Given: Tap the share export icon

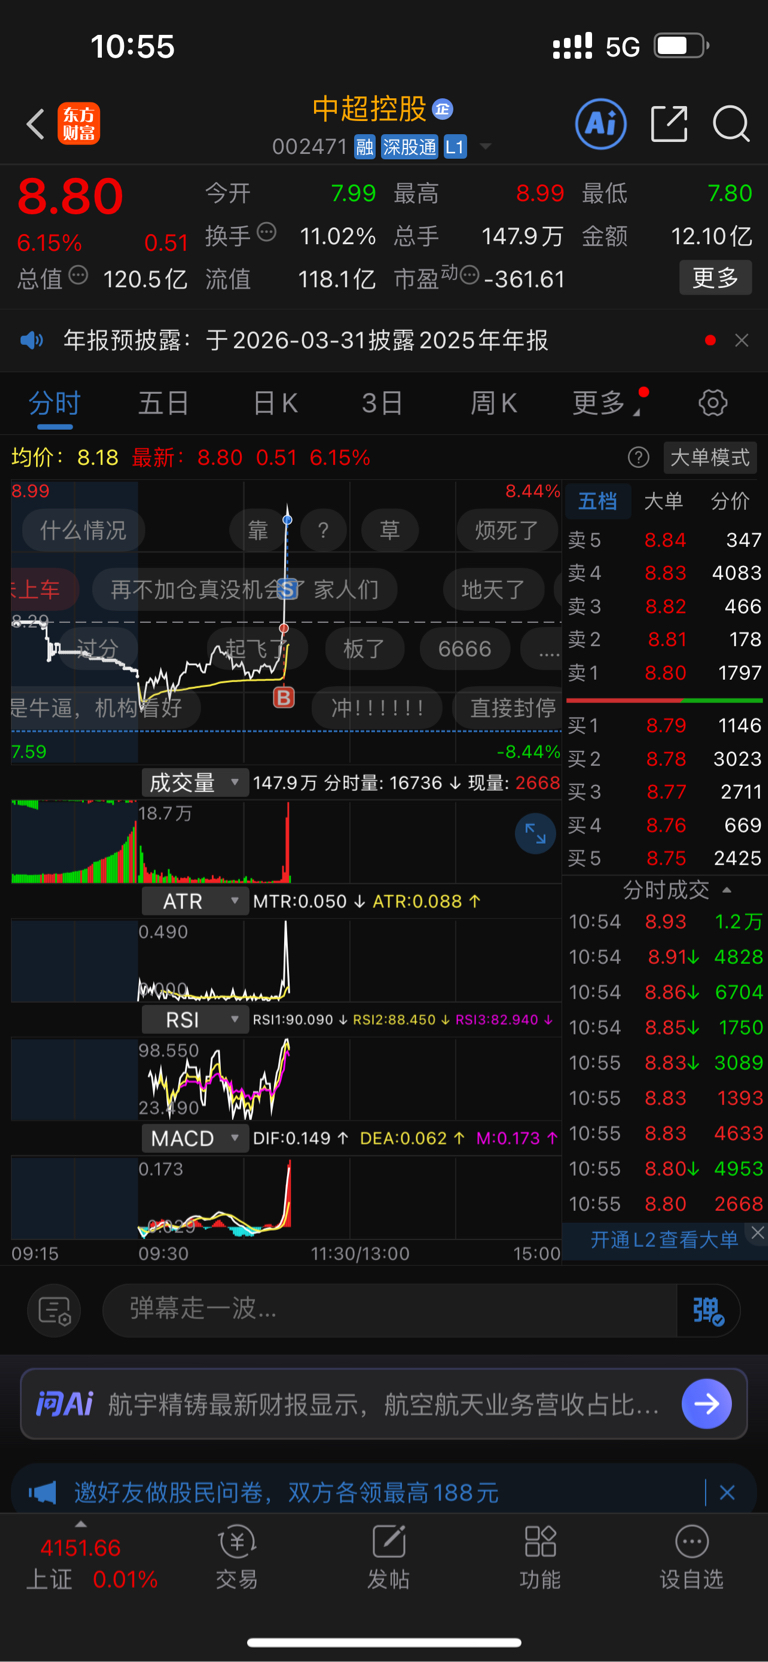Looking at the screenshot, I should 669,124.
